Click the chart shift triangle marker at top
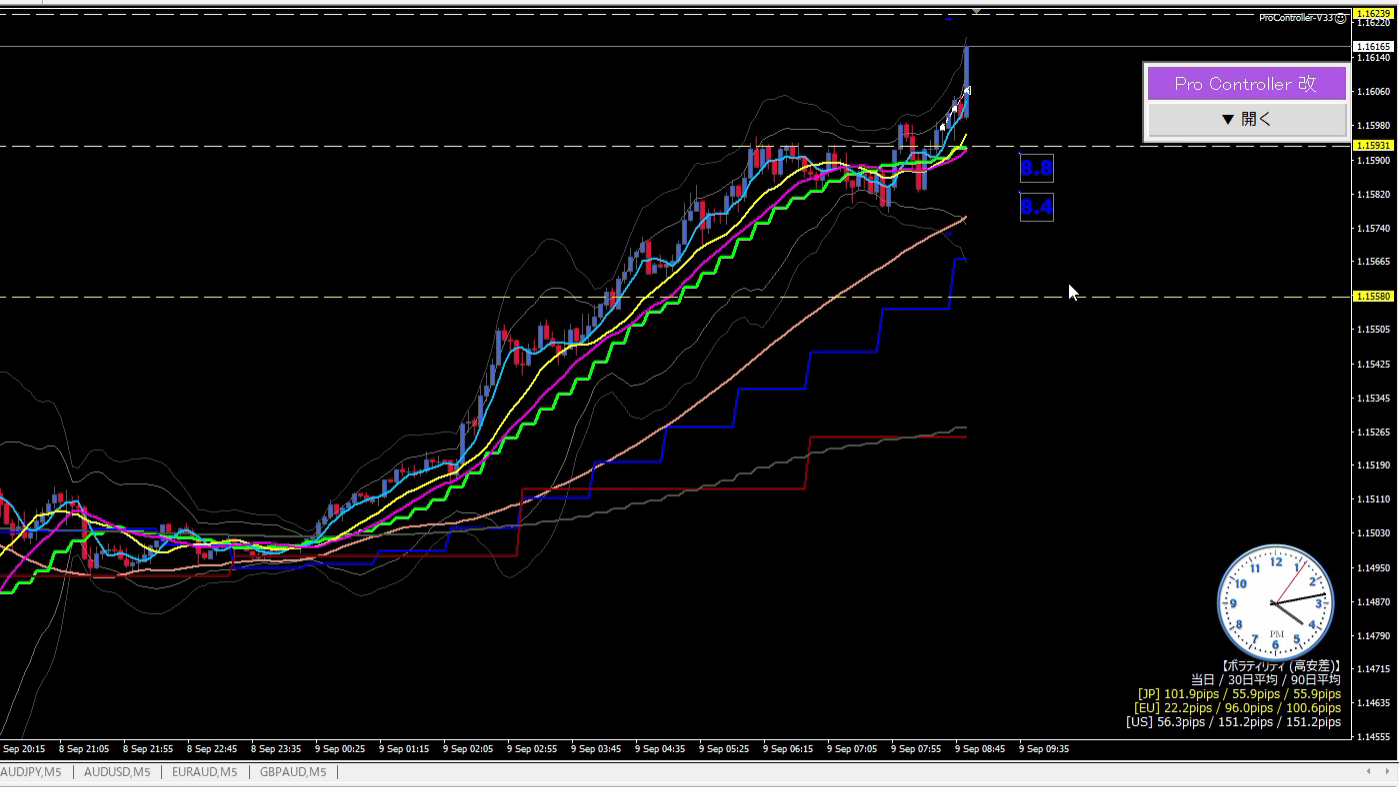Viewport: 1399px width, 787px height. [976, 10]
